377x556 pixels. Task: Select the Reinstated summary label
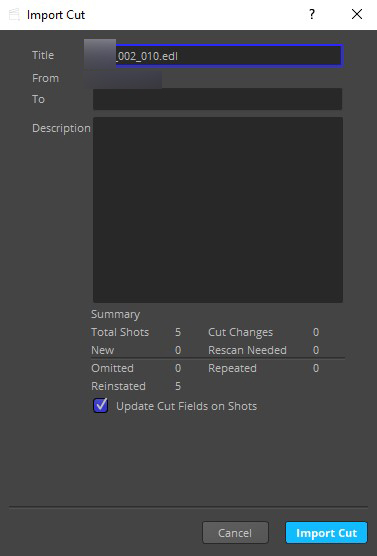(x=118, y=386)
